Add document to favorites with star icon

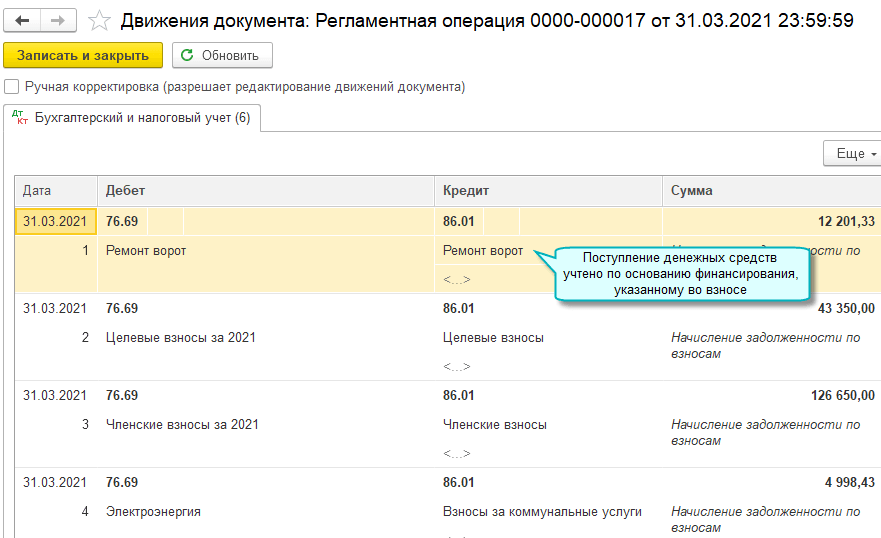(x=99, y=20)
